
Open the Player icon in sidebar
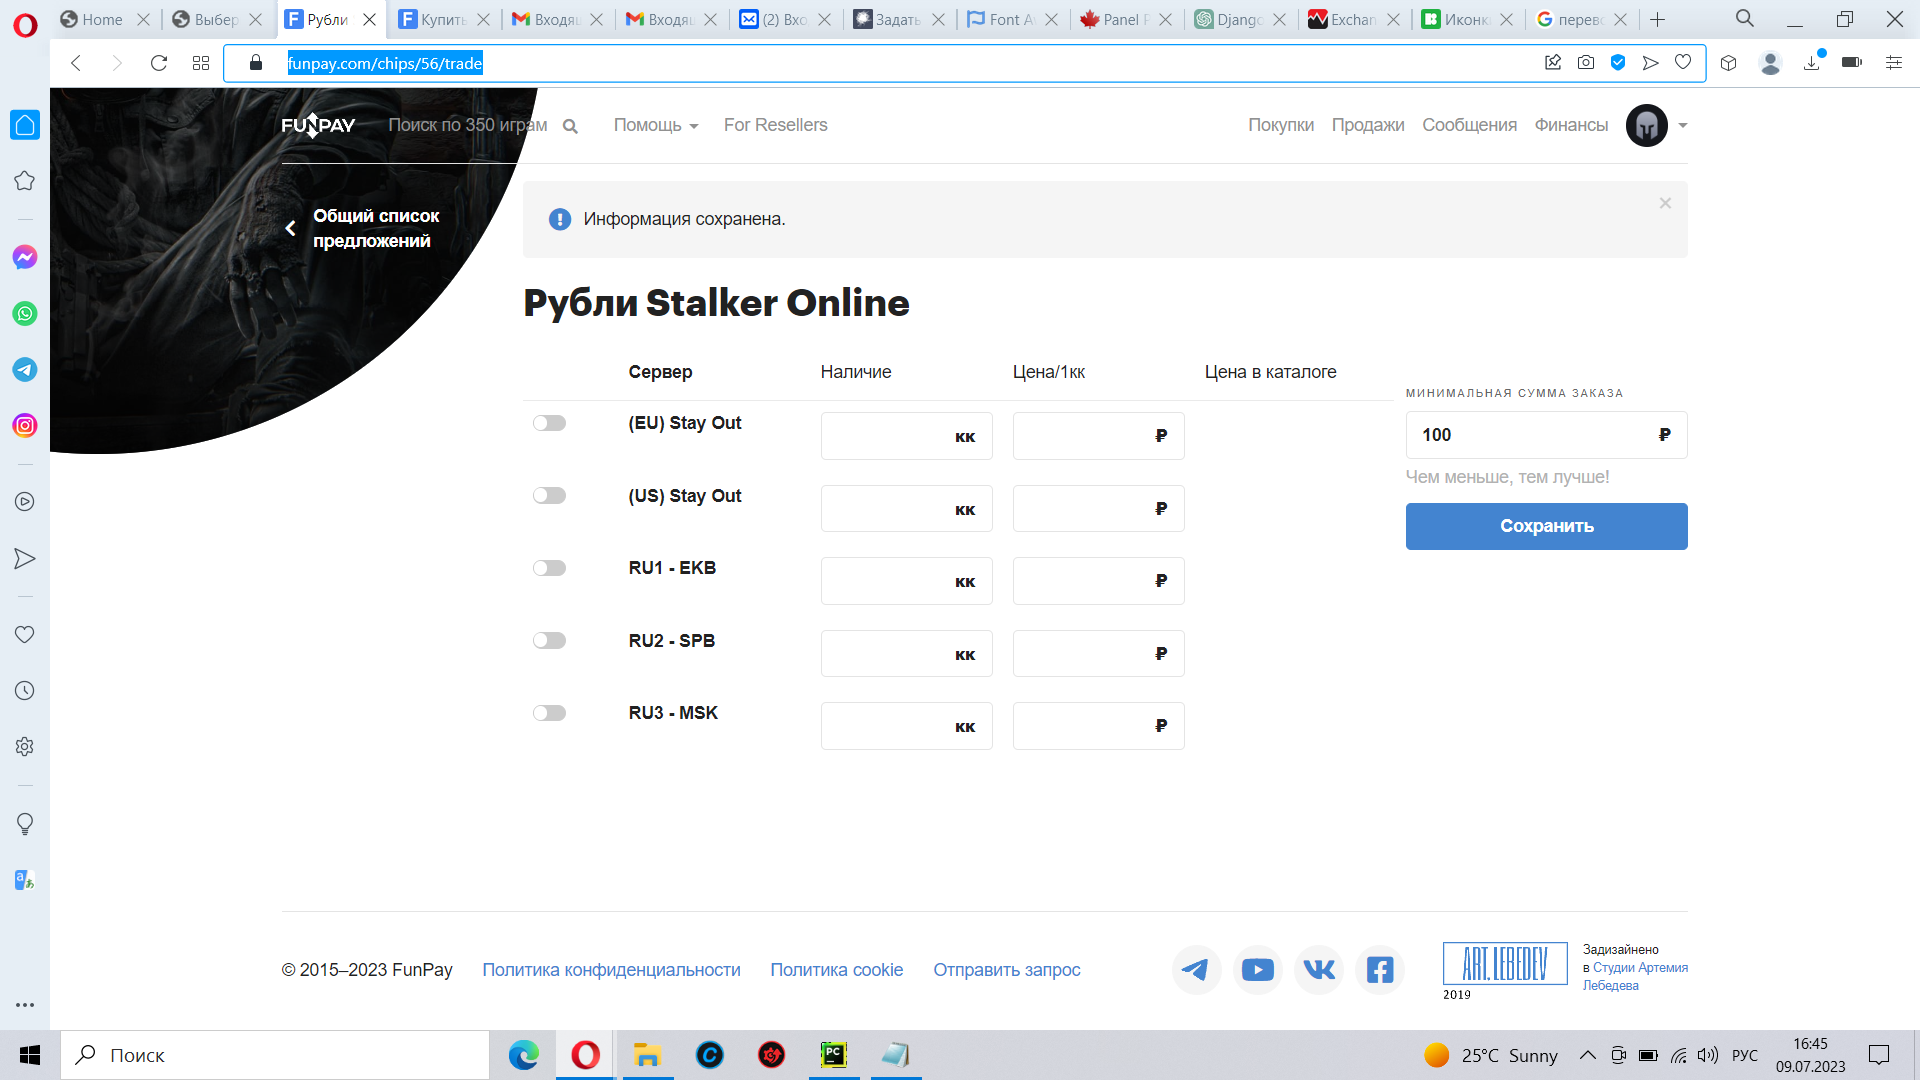[x=25, y=502]
